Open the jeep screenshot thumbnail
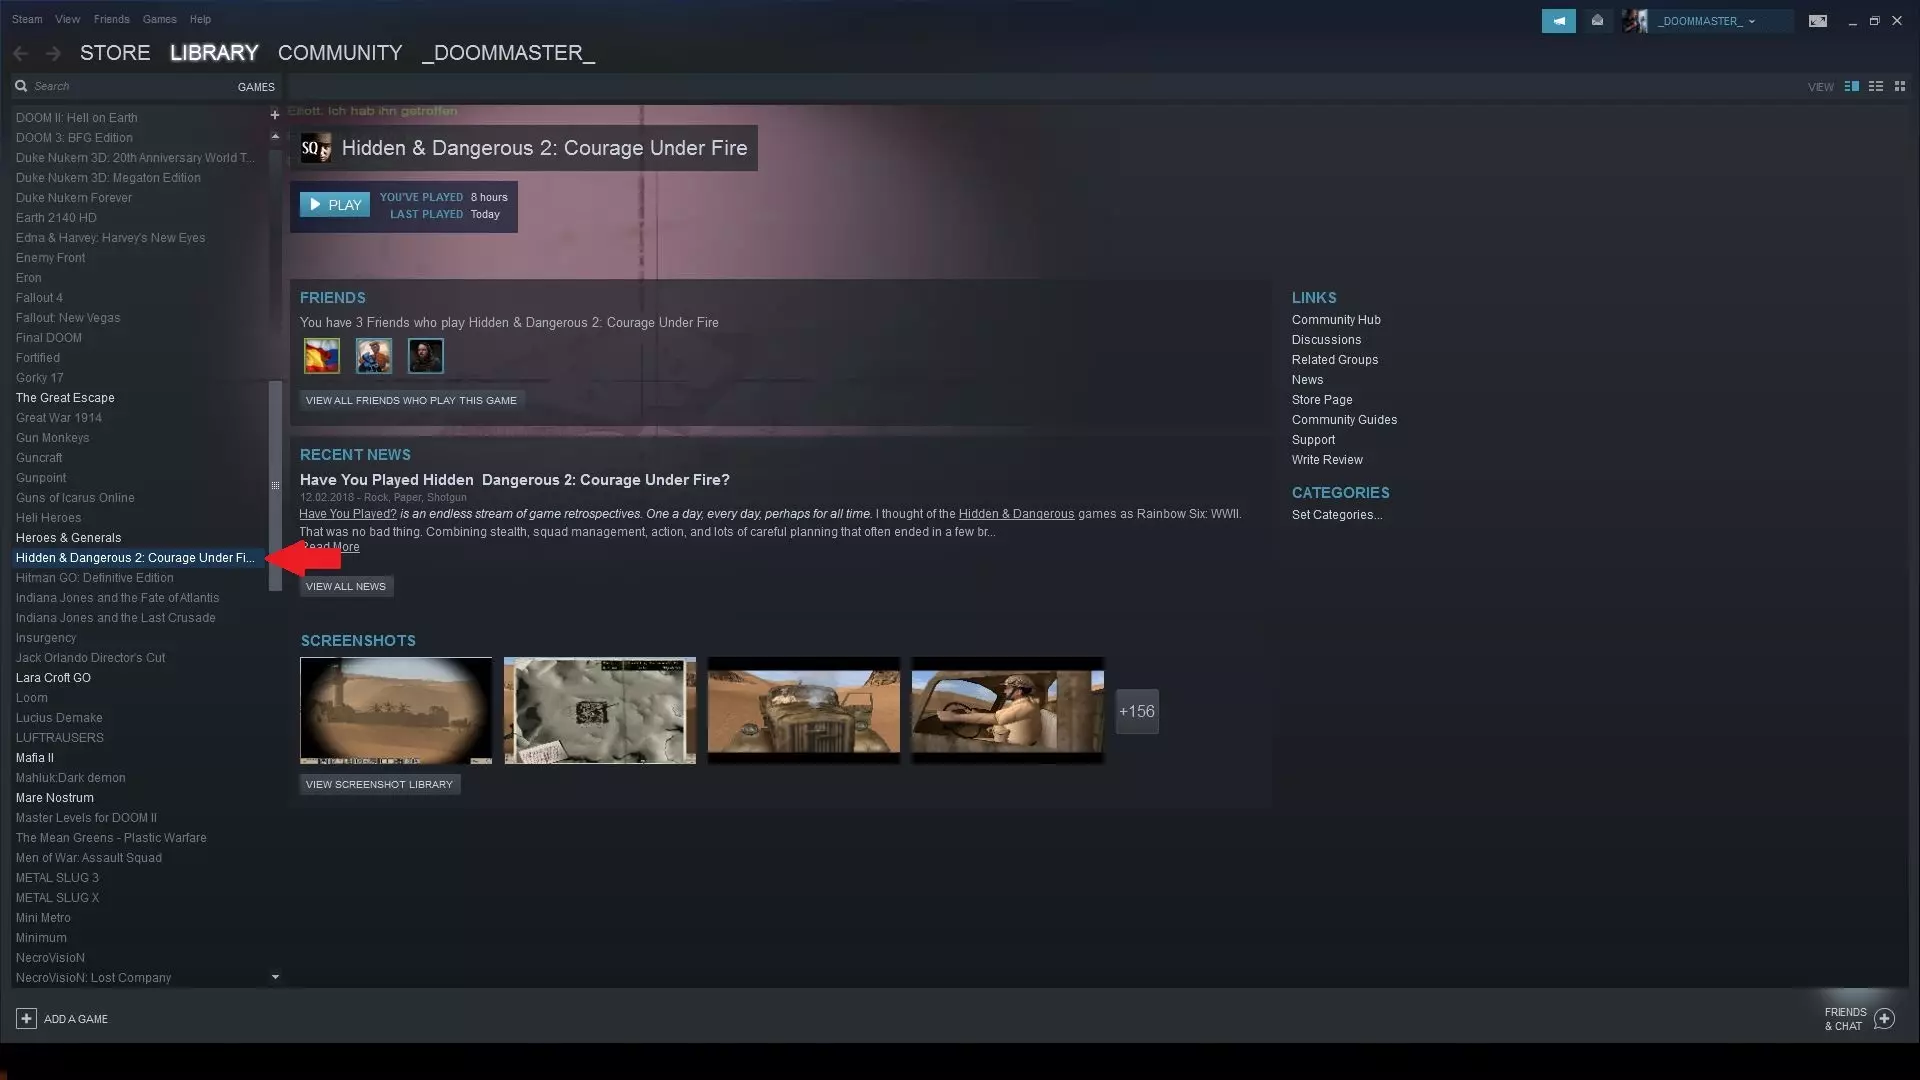Screen dimensions: 1920x1080 click(803, 710)
